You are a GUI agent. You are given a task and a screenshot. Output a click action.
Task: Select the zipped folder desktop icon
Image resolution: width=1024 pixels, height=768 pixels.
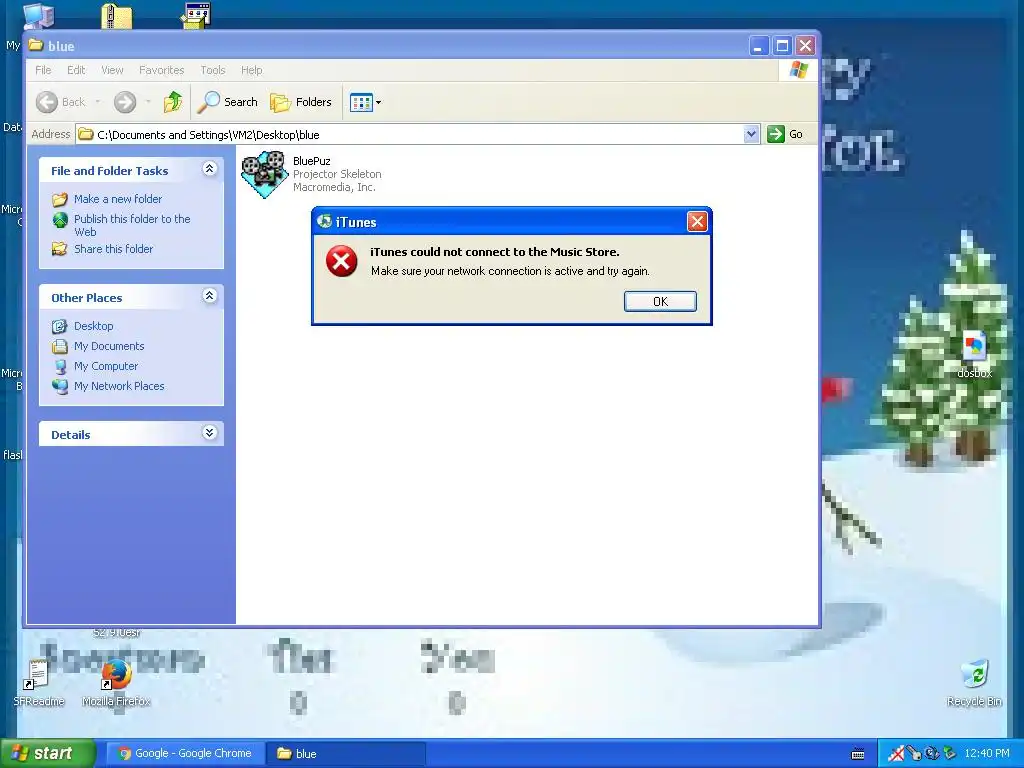click(x=117, y=16)
